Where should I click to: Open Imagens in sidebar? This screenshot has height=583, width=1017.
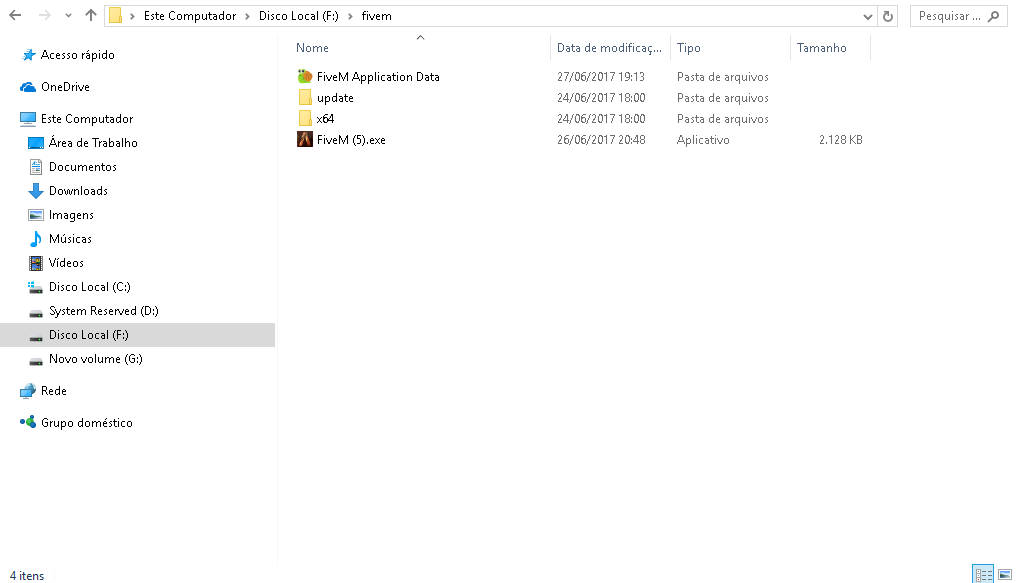coord(71,215)
